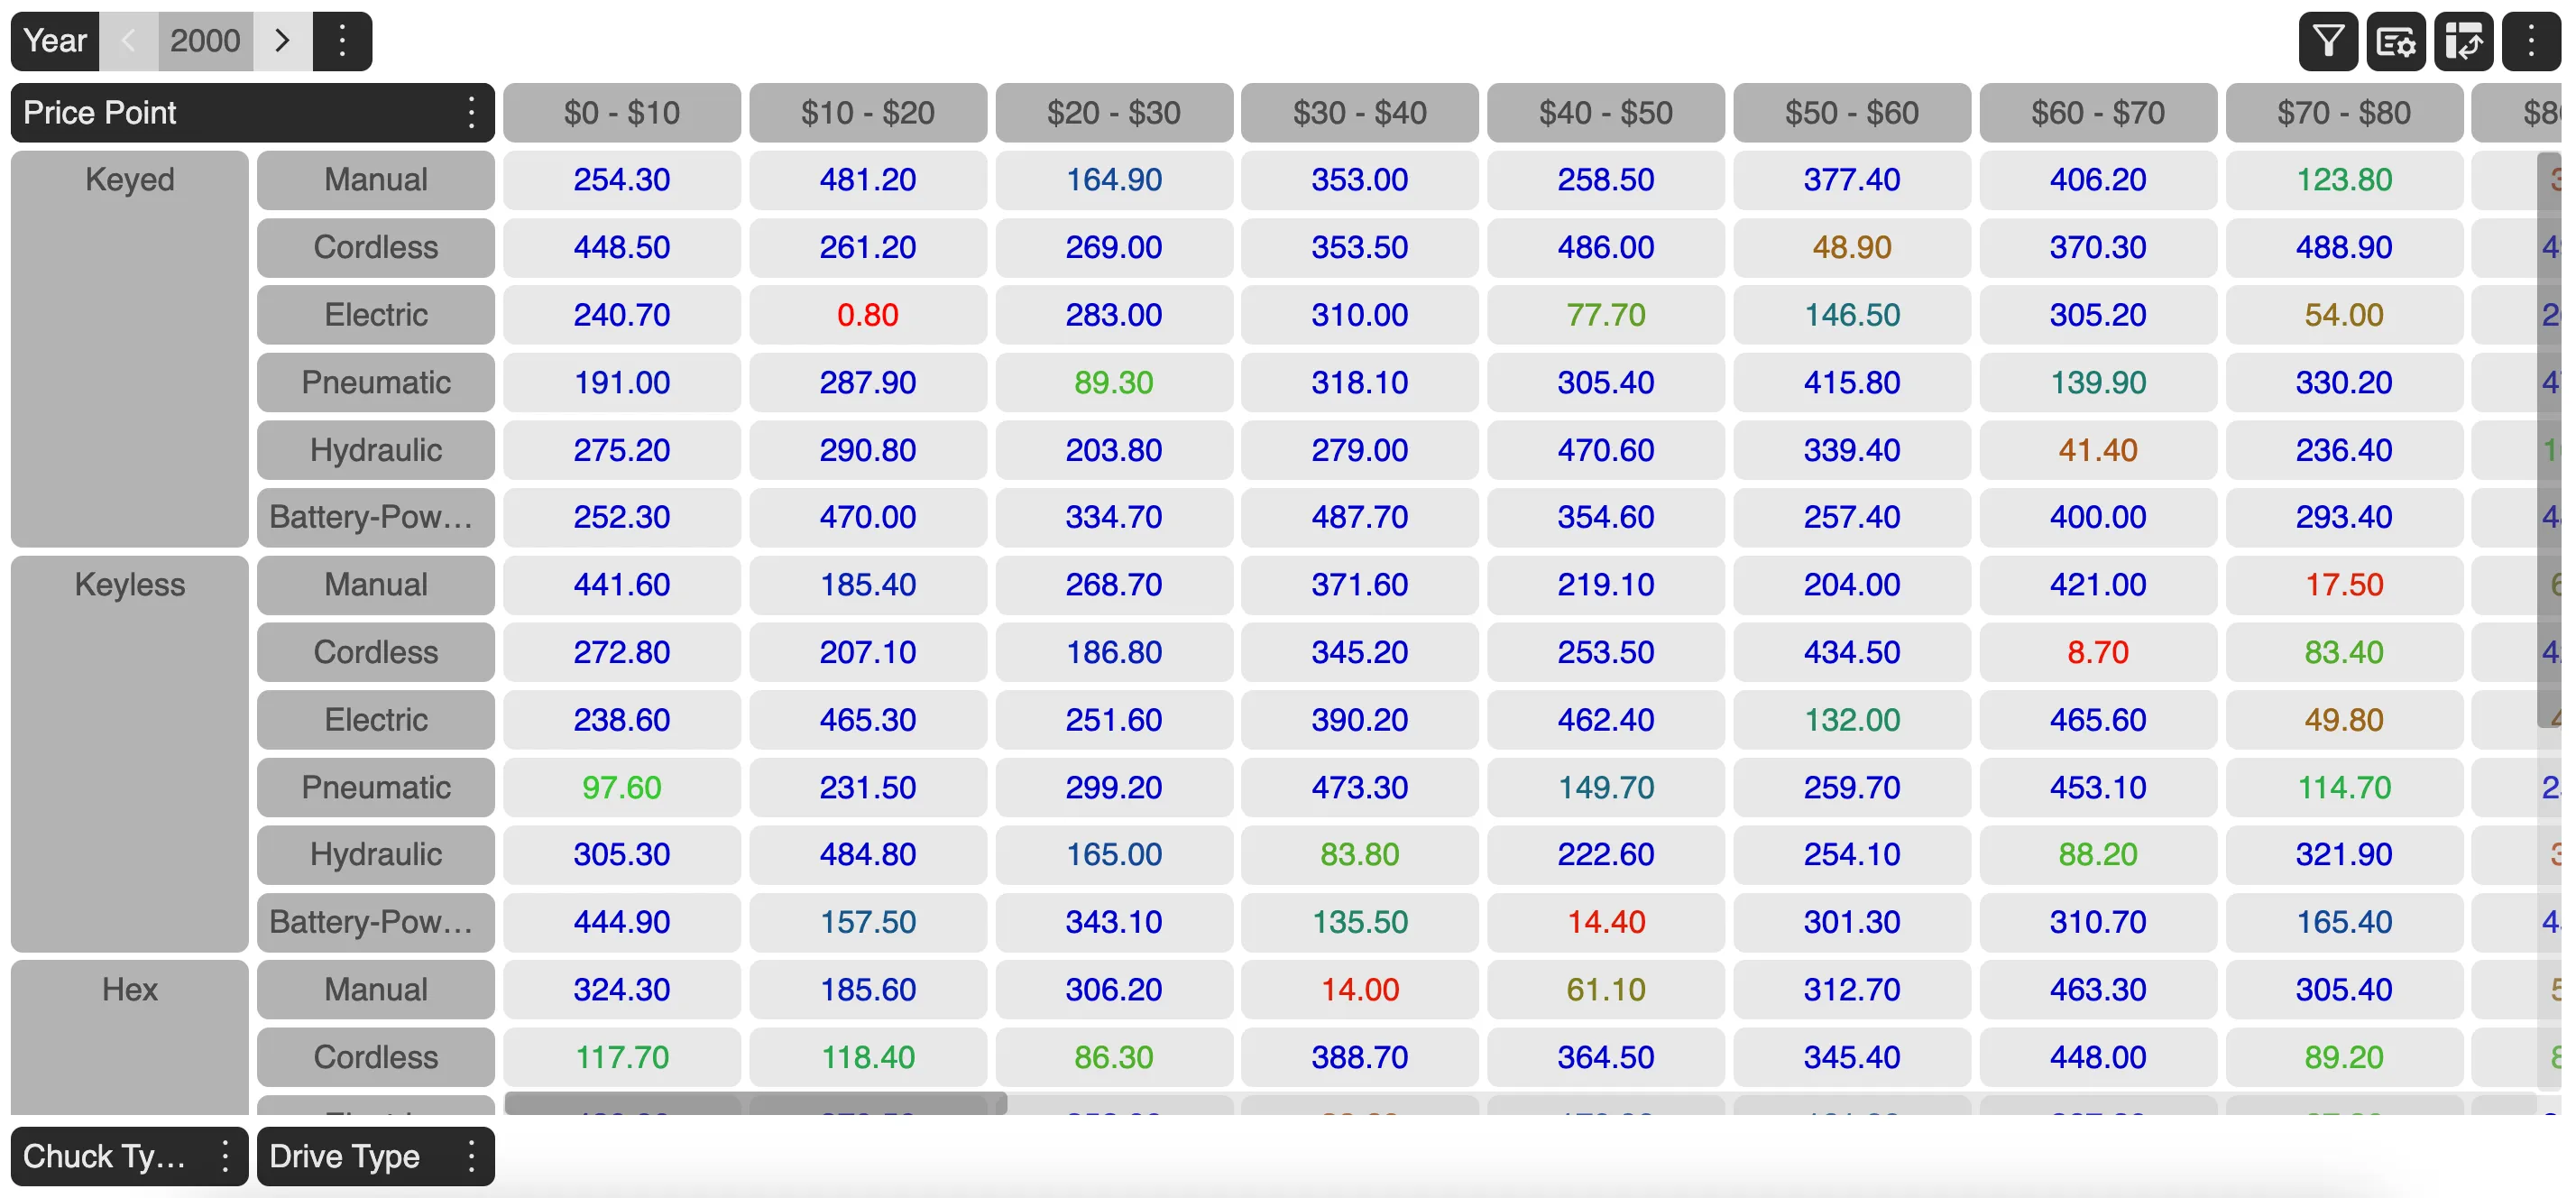2576x1198 pixels.
Task: Collapse the Keyed row group header
Action: [128, 180]
